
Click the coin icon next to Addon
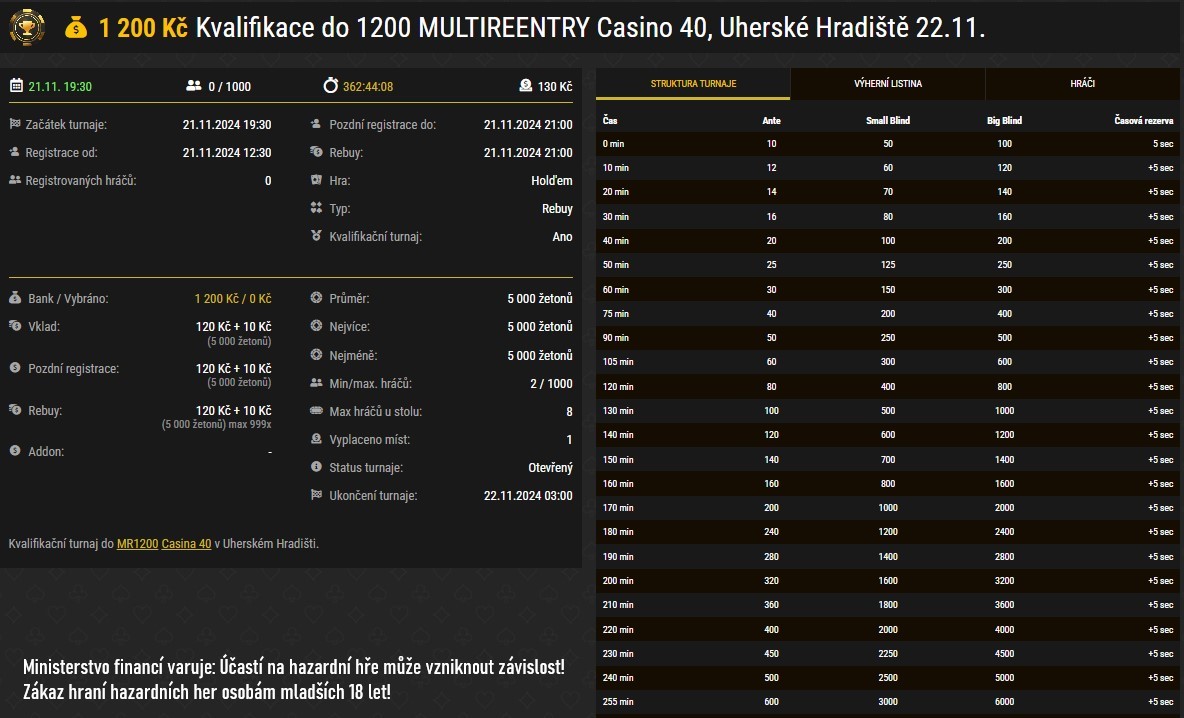coord(14,450)
